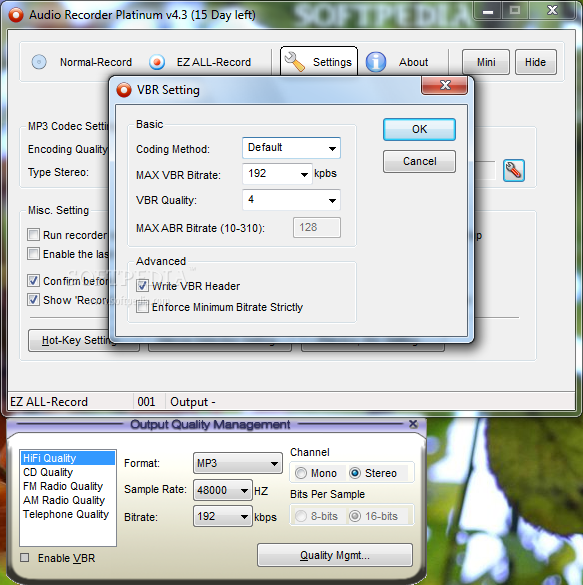Click the VBR Setting dialog title icon
583x585 pixels.
coord(124,90)
